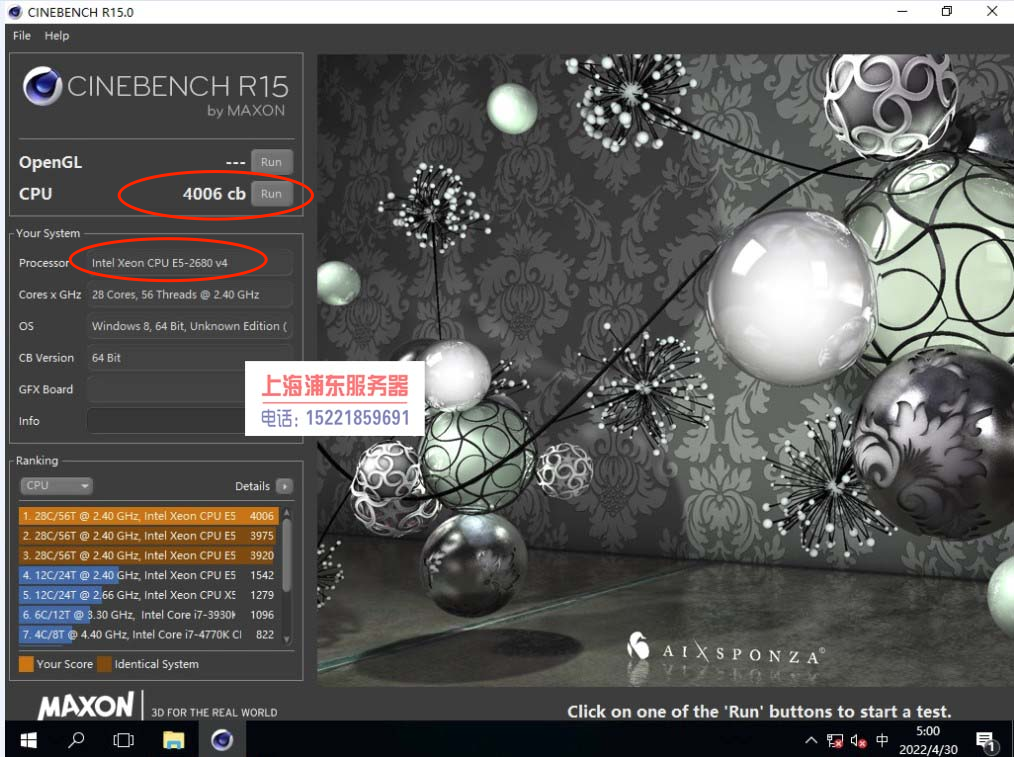The height and width of the screenshot is (757, 1014).
Task: Open the Help menu
Action: (x=57, y=35)
